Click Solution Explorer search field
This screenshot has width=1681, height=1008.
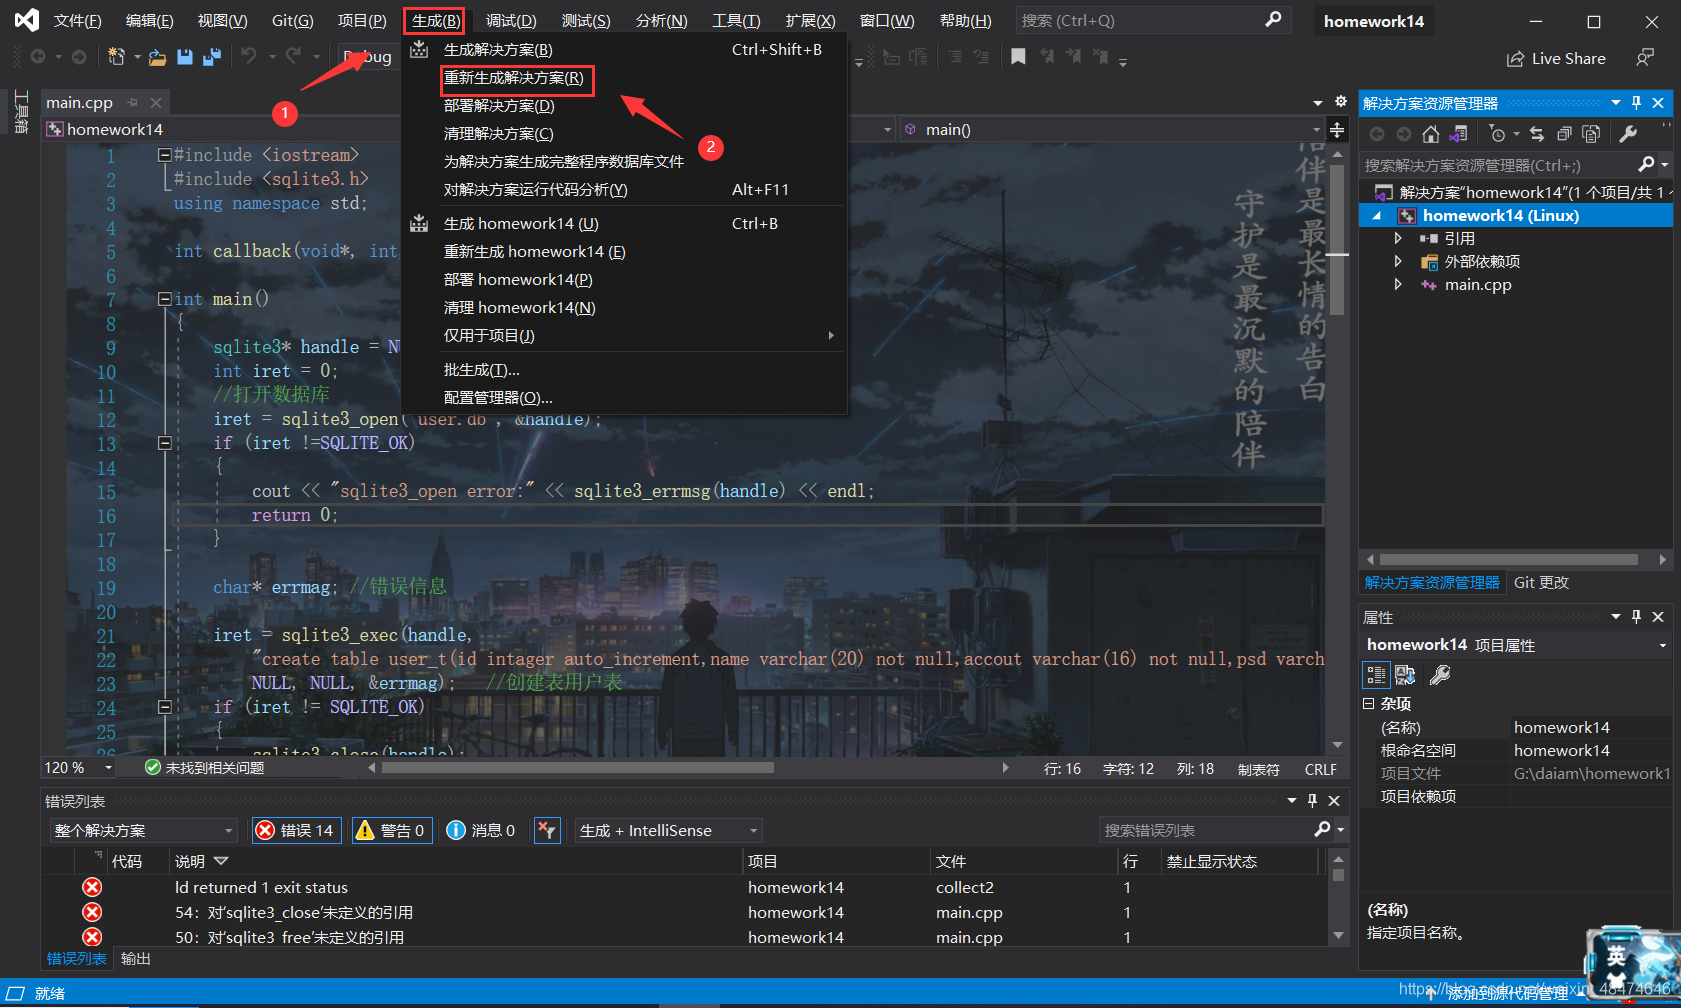pos(1498,165)
